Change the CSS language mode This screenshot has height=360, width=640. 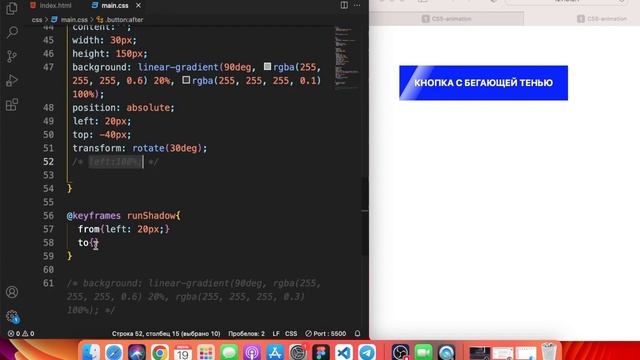click(291, 333)
